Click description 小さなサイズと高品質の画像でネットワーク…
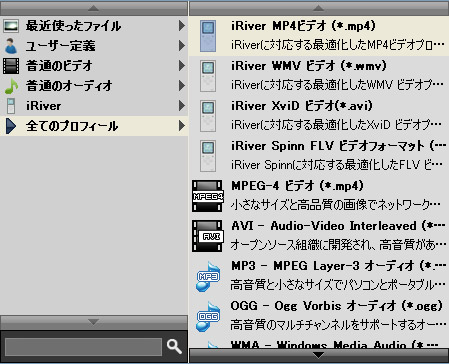 coord(336,205)
